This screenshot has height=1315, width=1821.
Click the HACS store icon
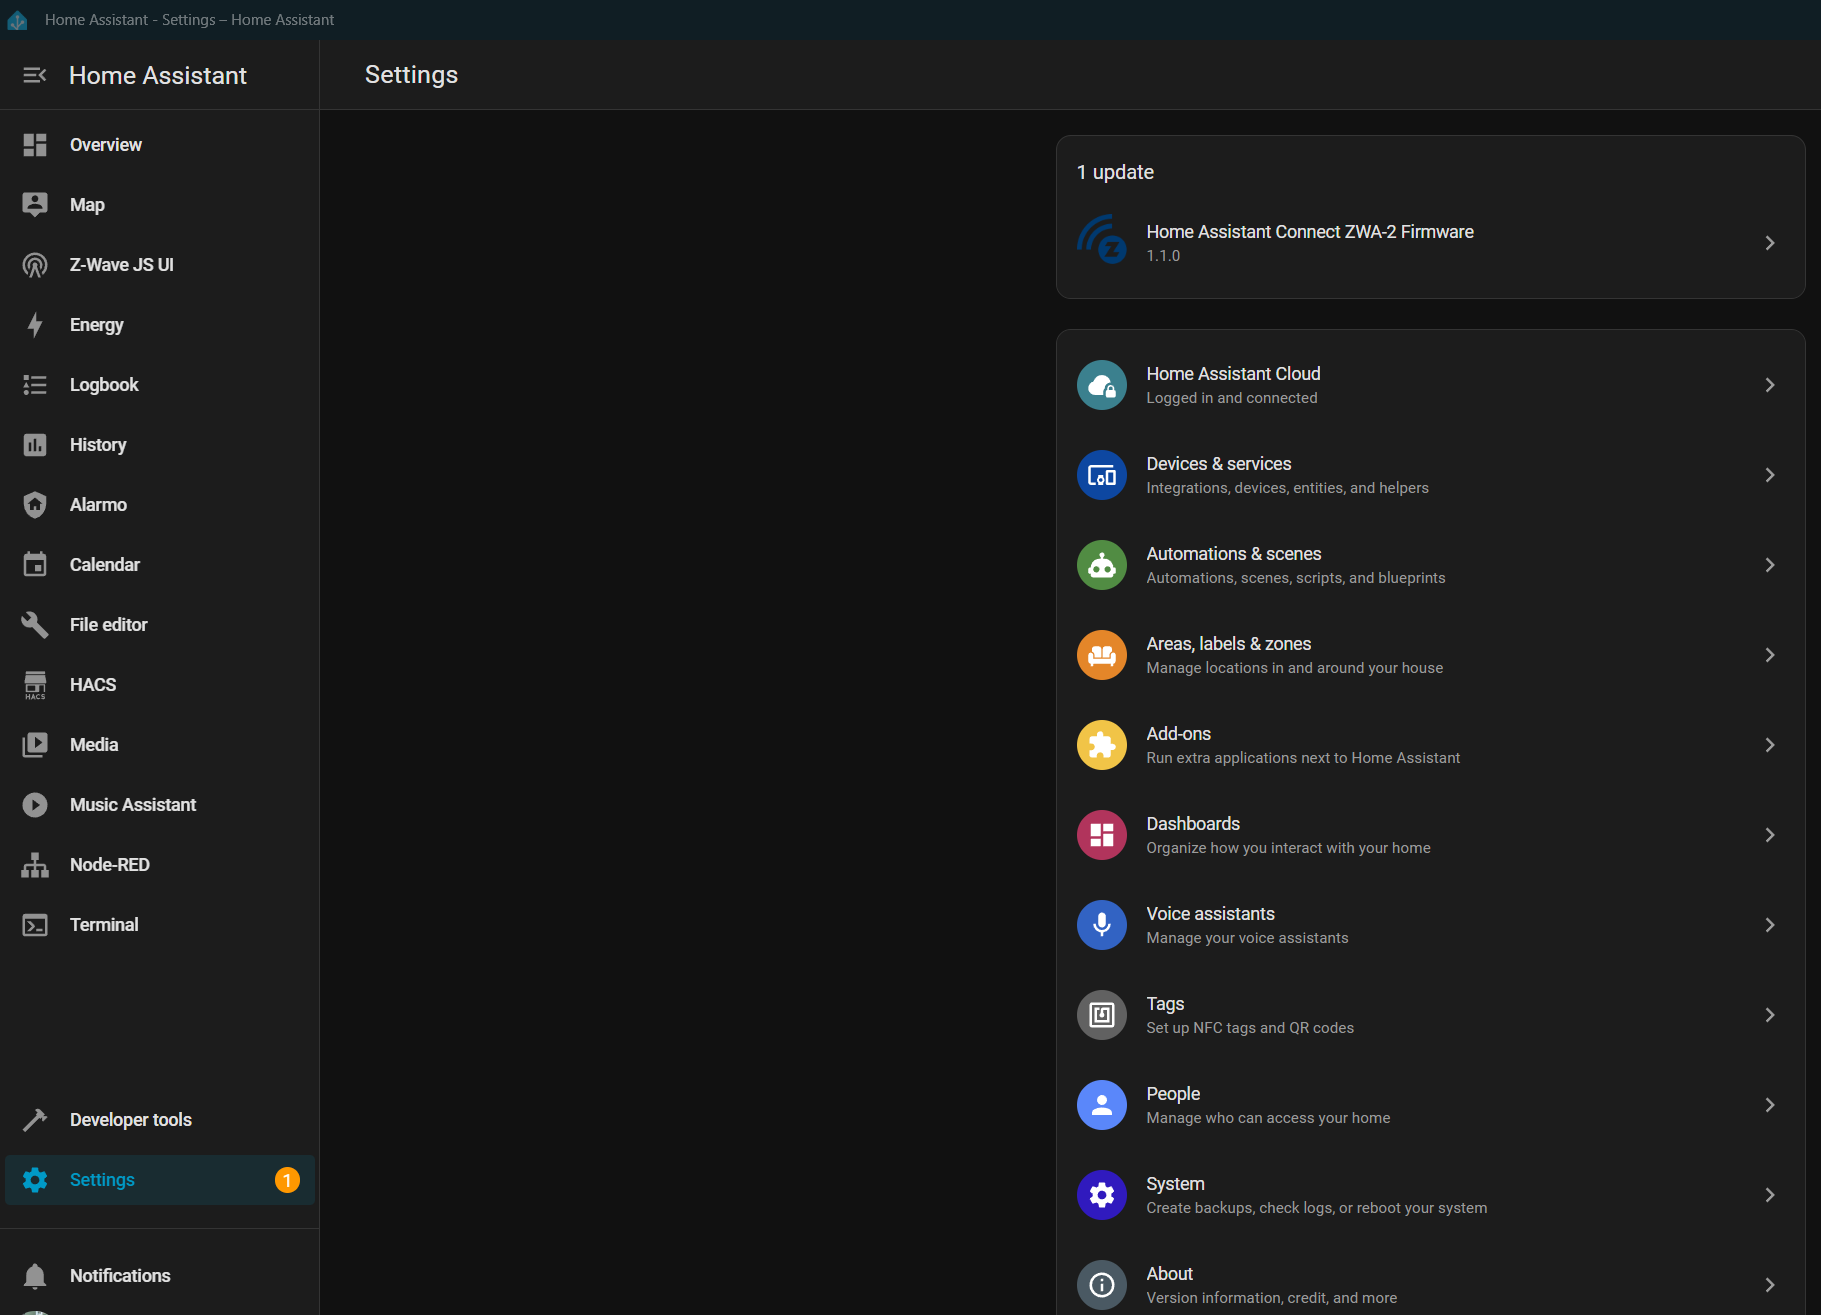point(35,685)
